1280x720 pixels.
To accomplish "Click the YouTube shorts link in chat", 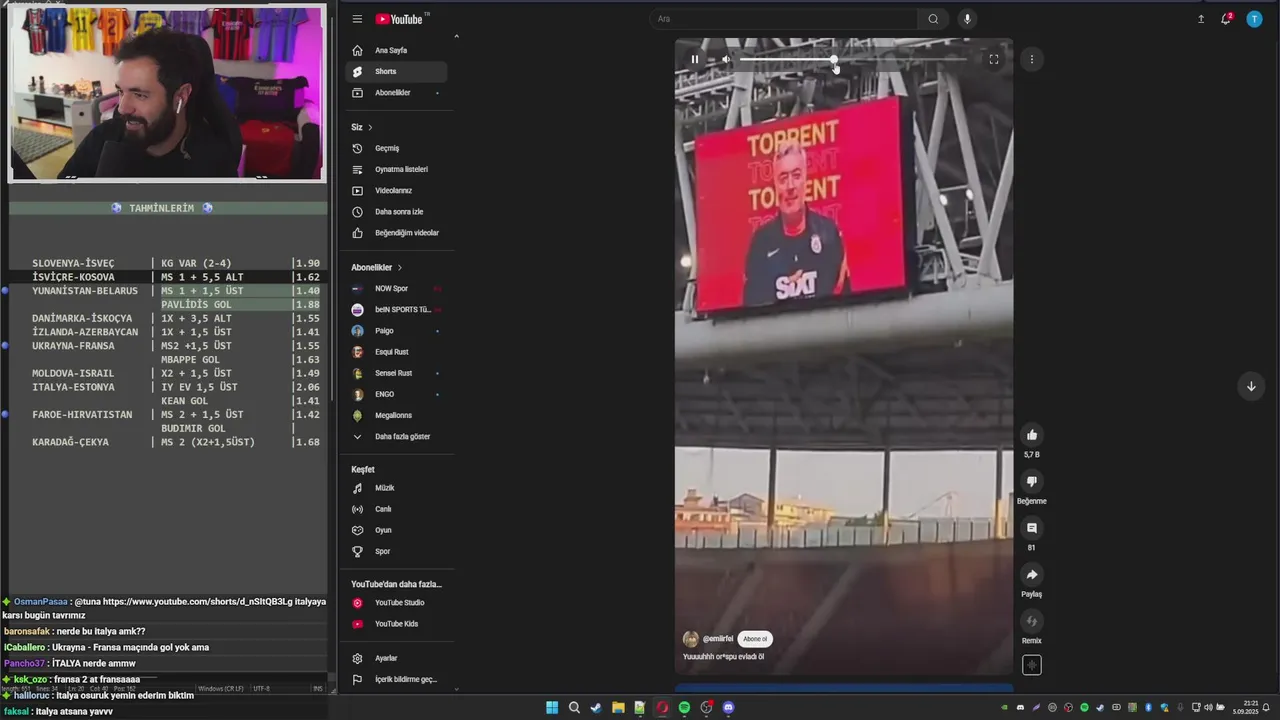I will pos(197,602).
